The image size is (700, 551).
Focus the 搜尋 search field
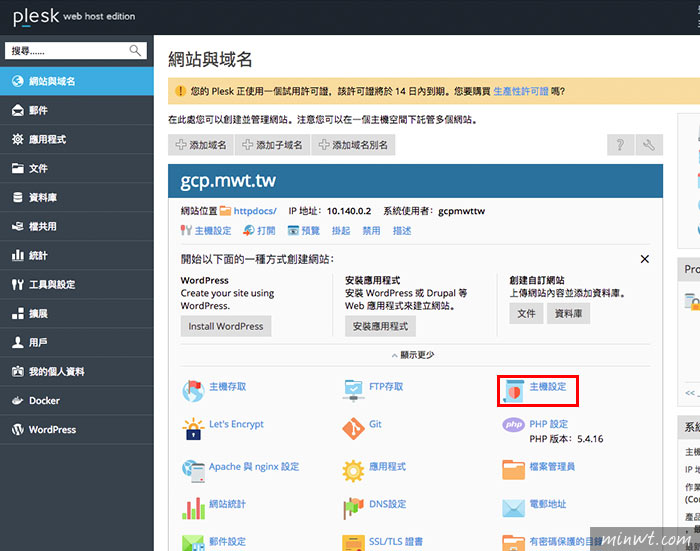pyautogui.click(x=76, y=51)
